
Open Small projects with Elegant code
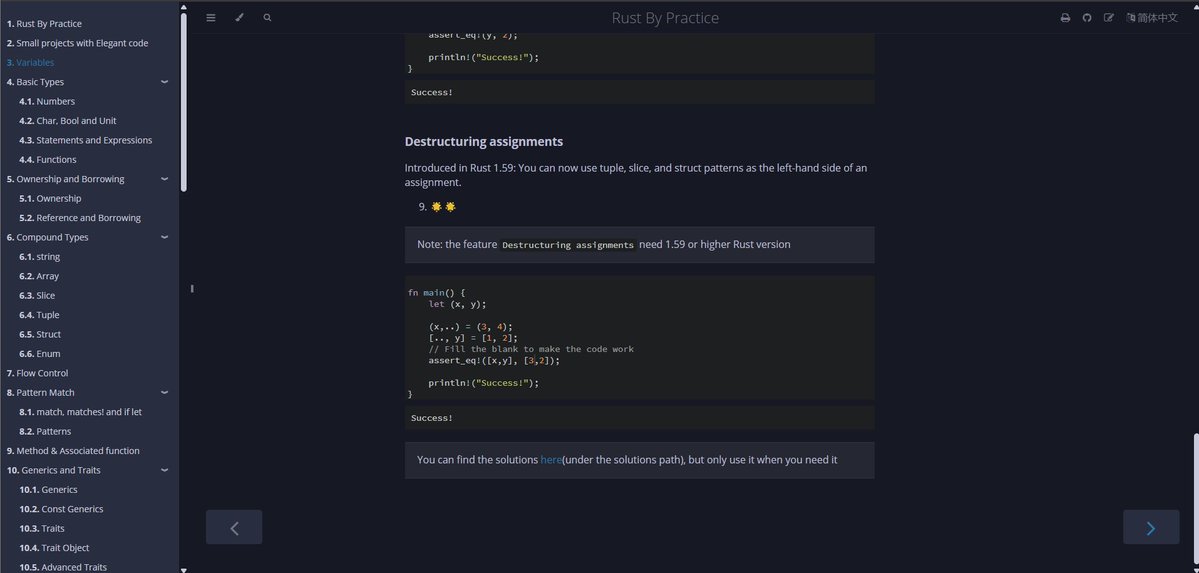click(77, 43)
